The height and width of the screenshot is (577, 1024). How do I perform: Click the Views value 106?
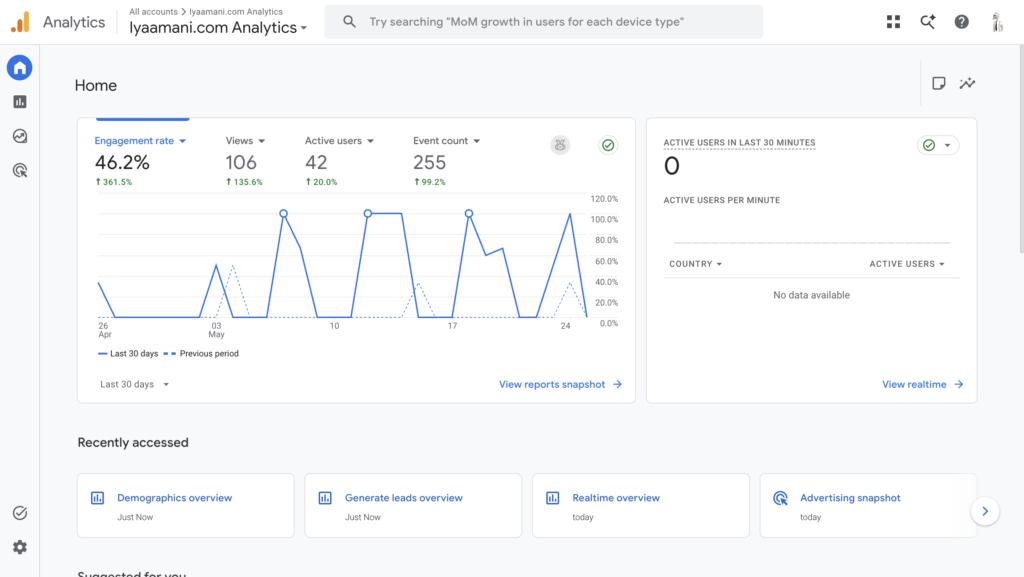(x=241, y=162)
